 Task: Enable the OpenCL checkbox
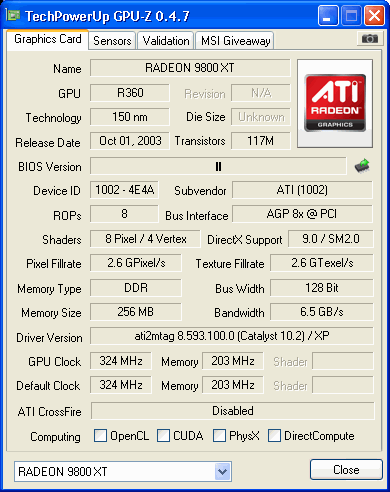101,436
